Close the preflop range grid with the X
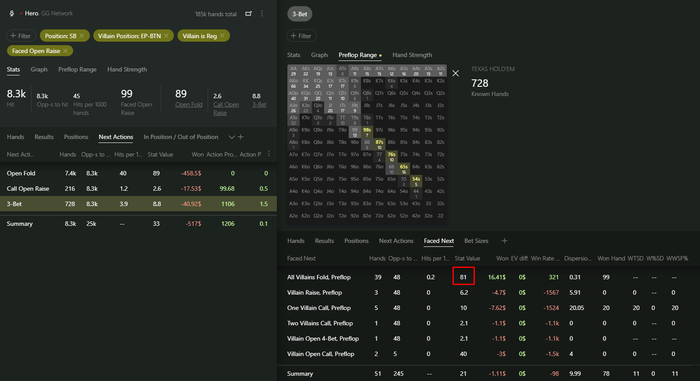 (x=455, y=73)
